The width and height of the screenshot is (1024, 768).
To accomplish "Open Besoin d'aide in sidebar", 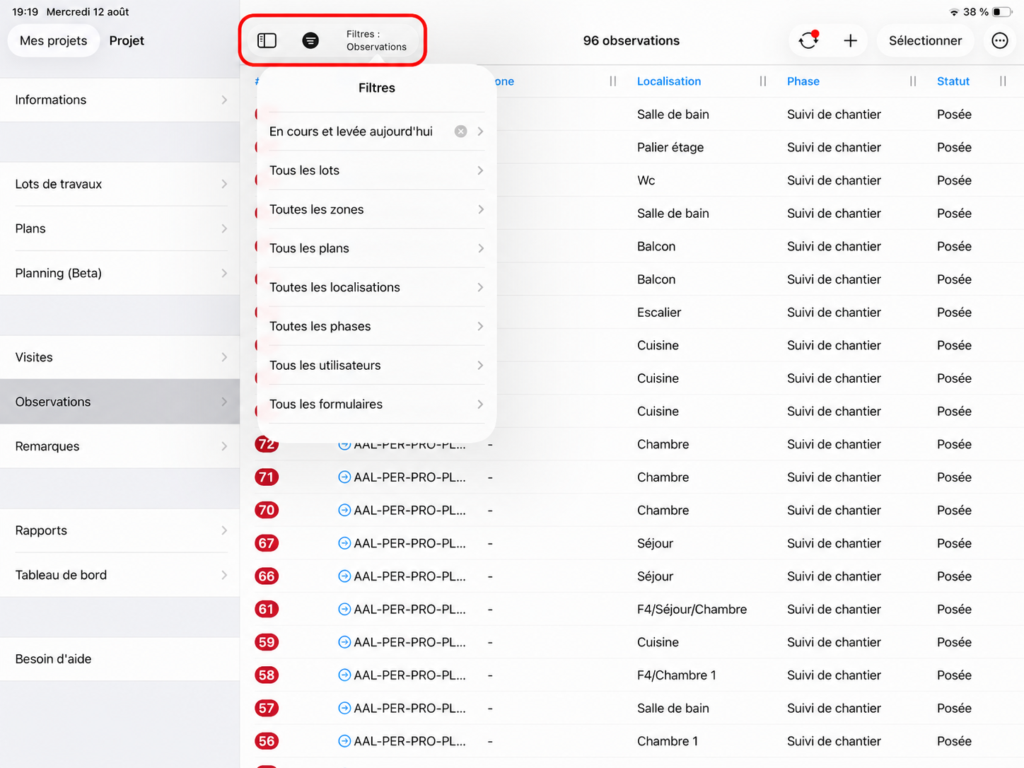I will click(x=120, y=659).
